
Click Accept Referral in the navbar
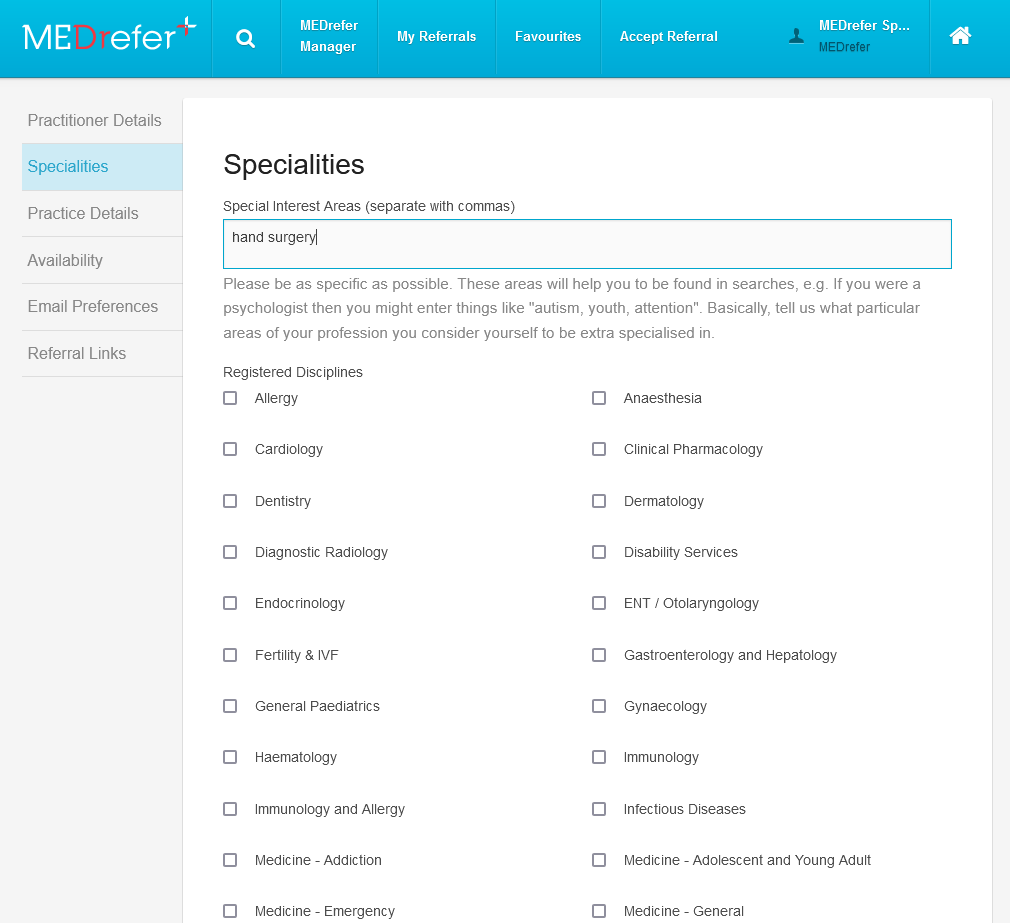click(668, 37)
